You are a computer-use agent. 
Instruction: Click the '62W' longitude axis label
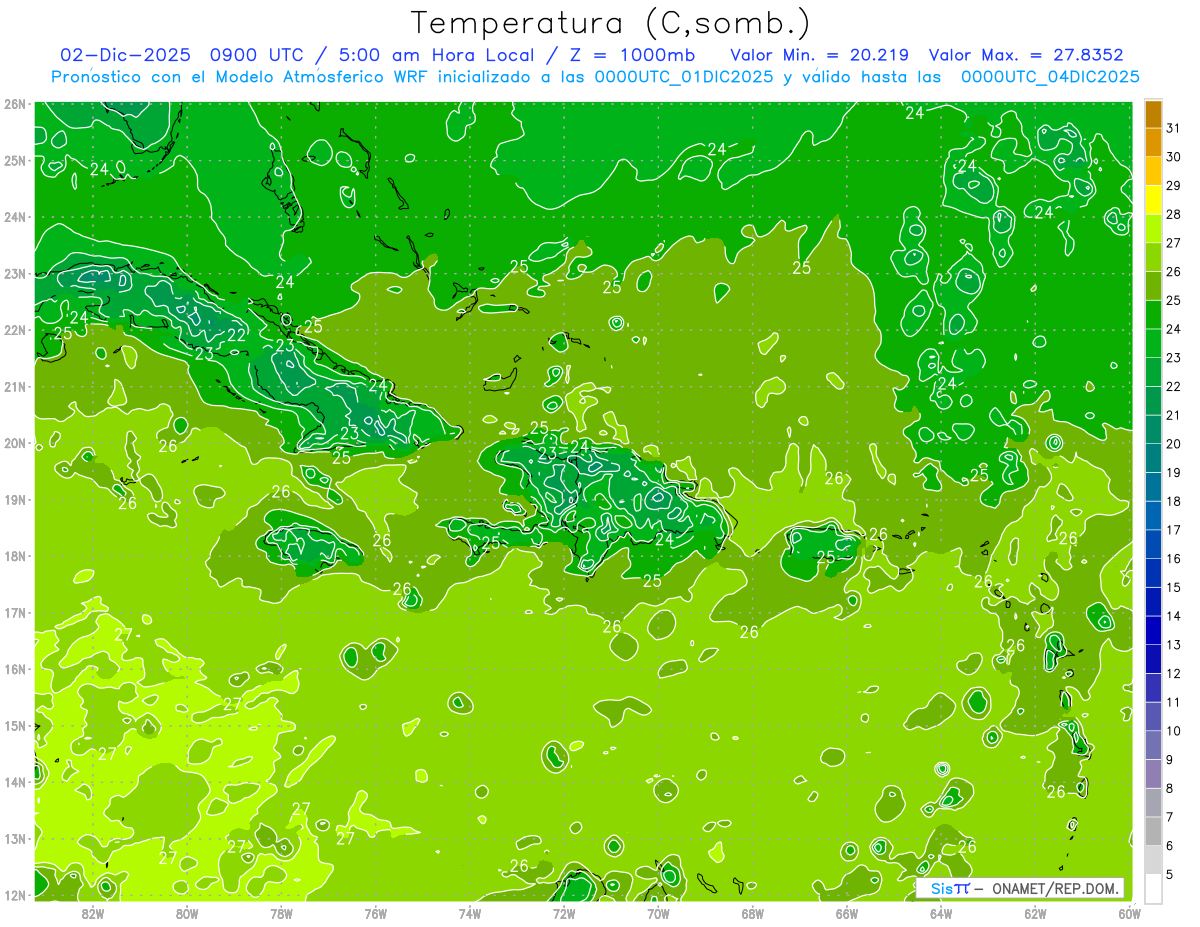[1035, 913]
